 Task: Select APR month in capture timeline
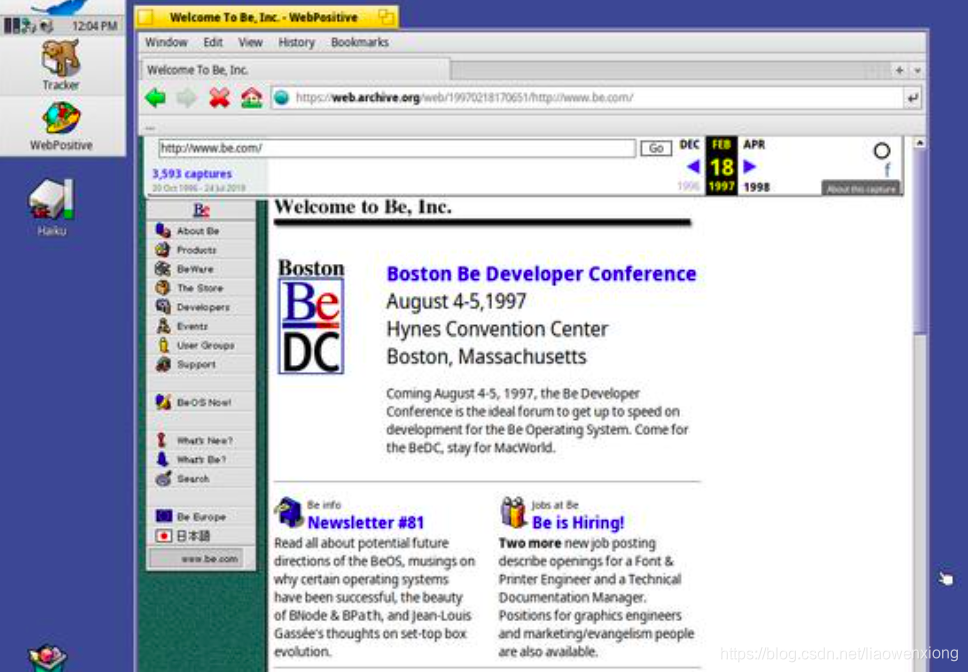(x=754, y=144)
